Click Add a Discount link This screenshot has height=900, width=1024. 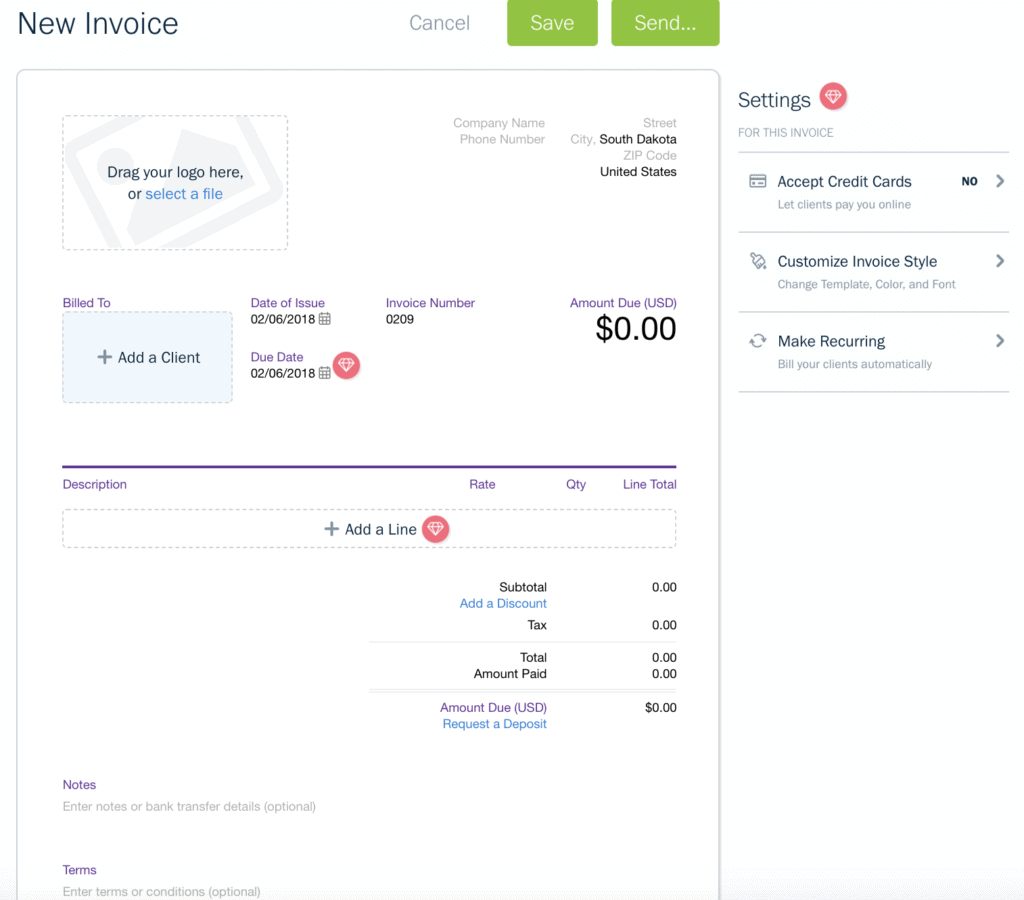click(x=503, y=603)
